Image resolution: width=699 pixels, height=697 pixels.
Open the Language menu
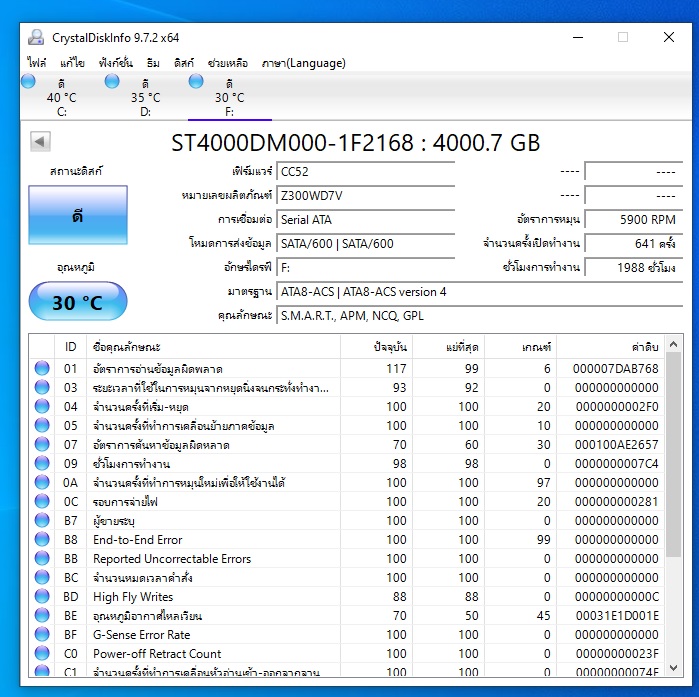pyautogui.click(x=303, y=63)
